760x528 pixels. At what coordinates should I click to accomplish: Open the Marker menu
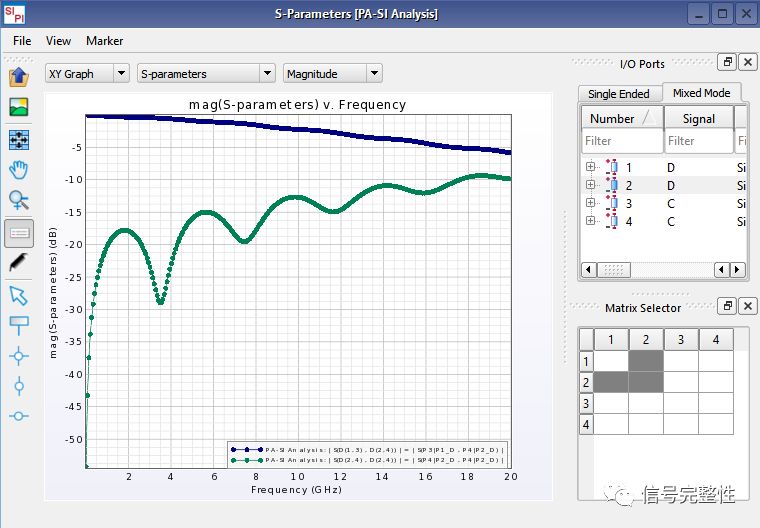pos(104,41)
